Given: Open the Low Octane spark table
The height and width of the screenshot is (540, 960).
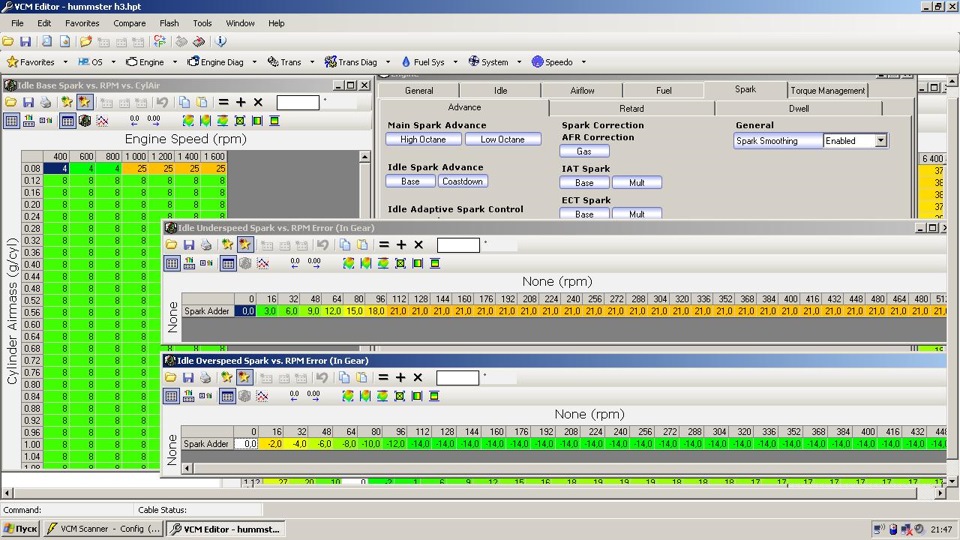Looking at the screenshot, I should click(503, 140).
